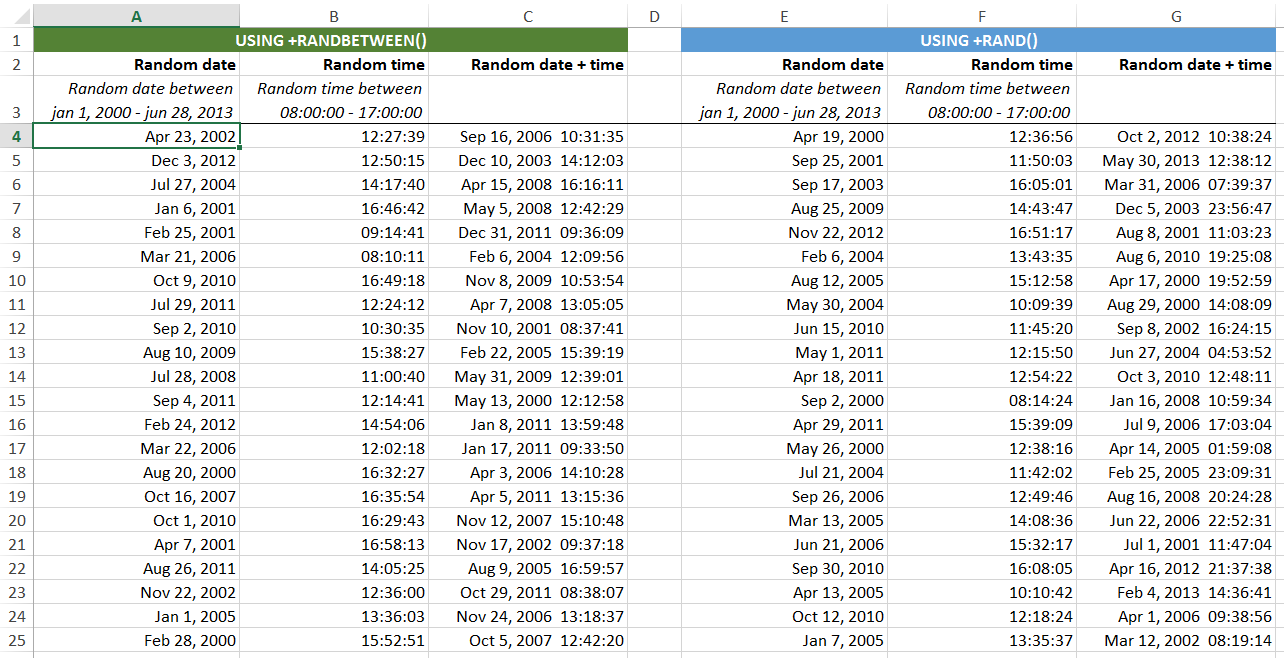Viewport: 1284px width, 658px height.
Task: Click the Select All corner of the grid
Action: coord(16,16)
